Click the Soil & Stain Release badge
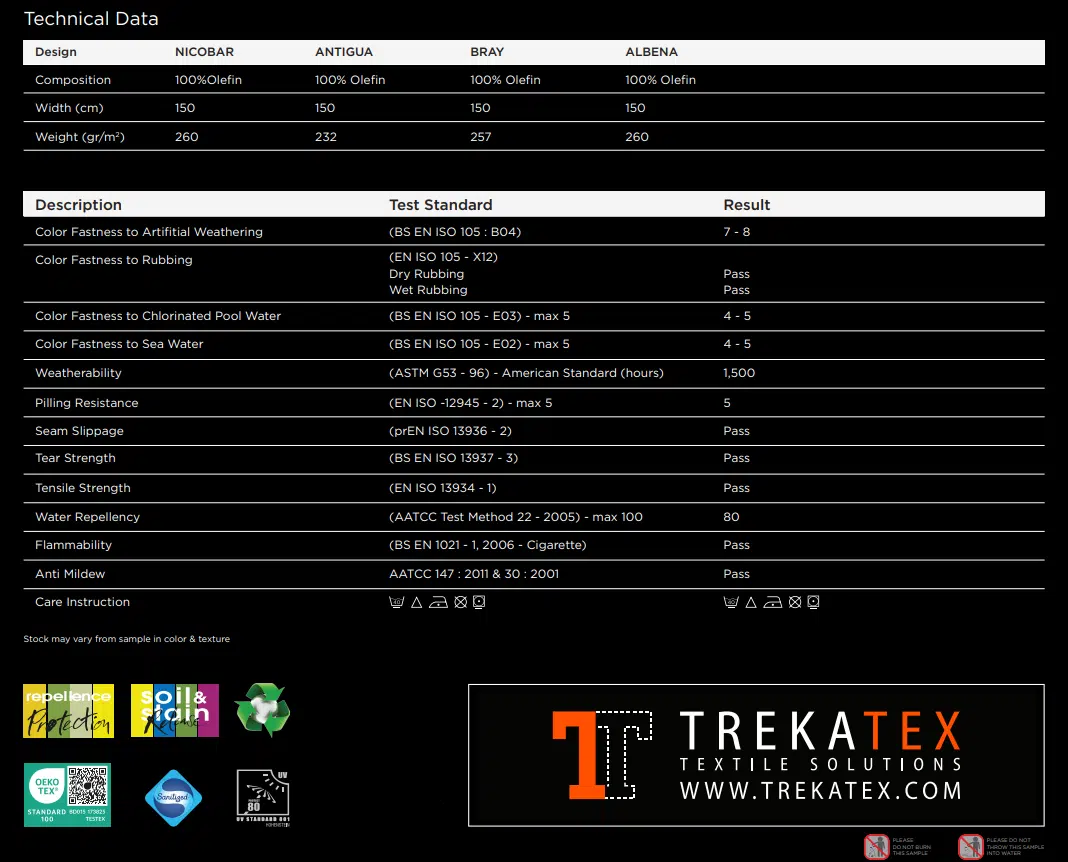This screenshot has width=1068, height=862. (x=174, y=711)
